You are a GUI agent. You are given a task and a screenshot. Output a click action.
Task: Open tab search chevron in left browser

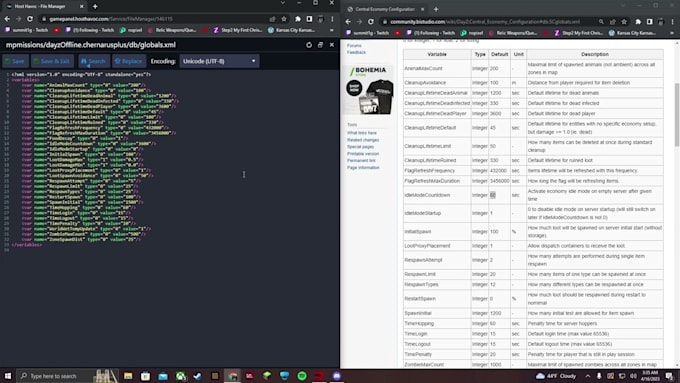[x=283, y=3]
